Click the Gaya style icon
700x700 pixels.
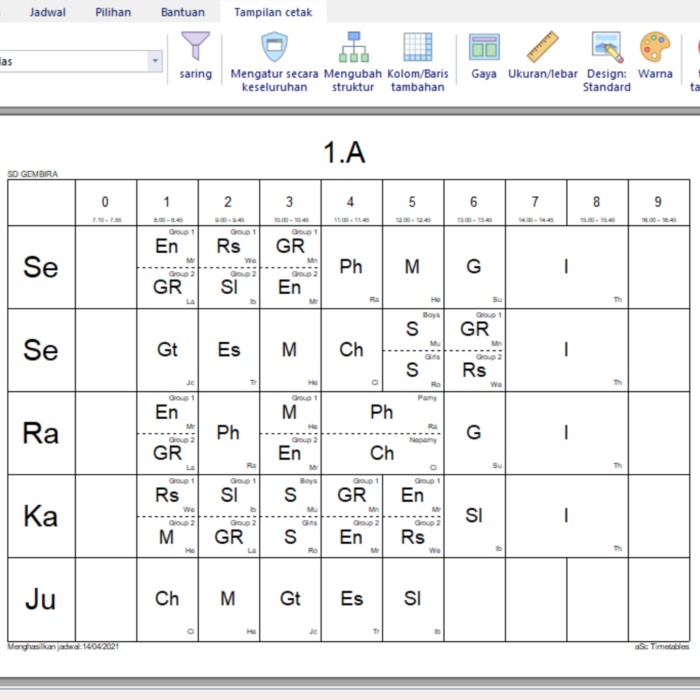point(484,47)
